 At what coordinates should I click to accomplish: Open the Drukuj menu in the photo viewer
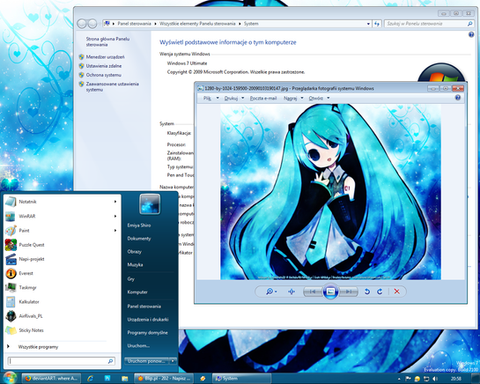[x=234, y=98]
